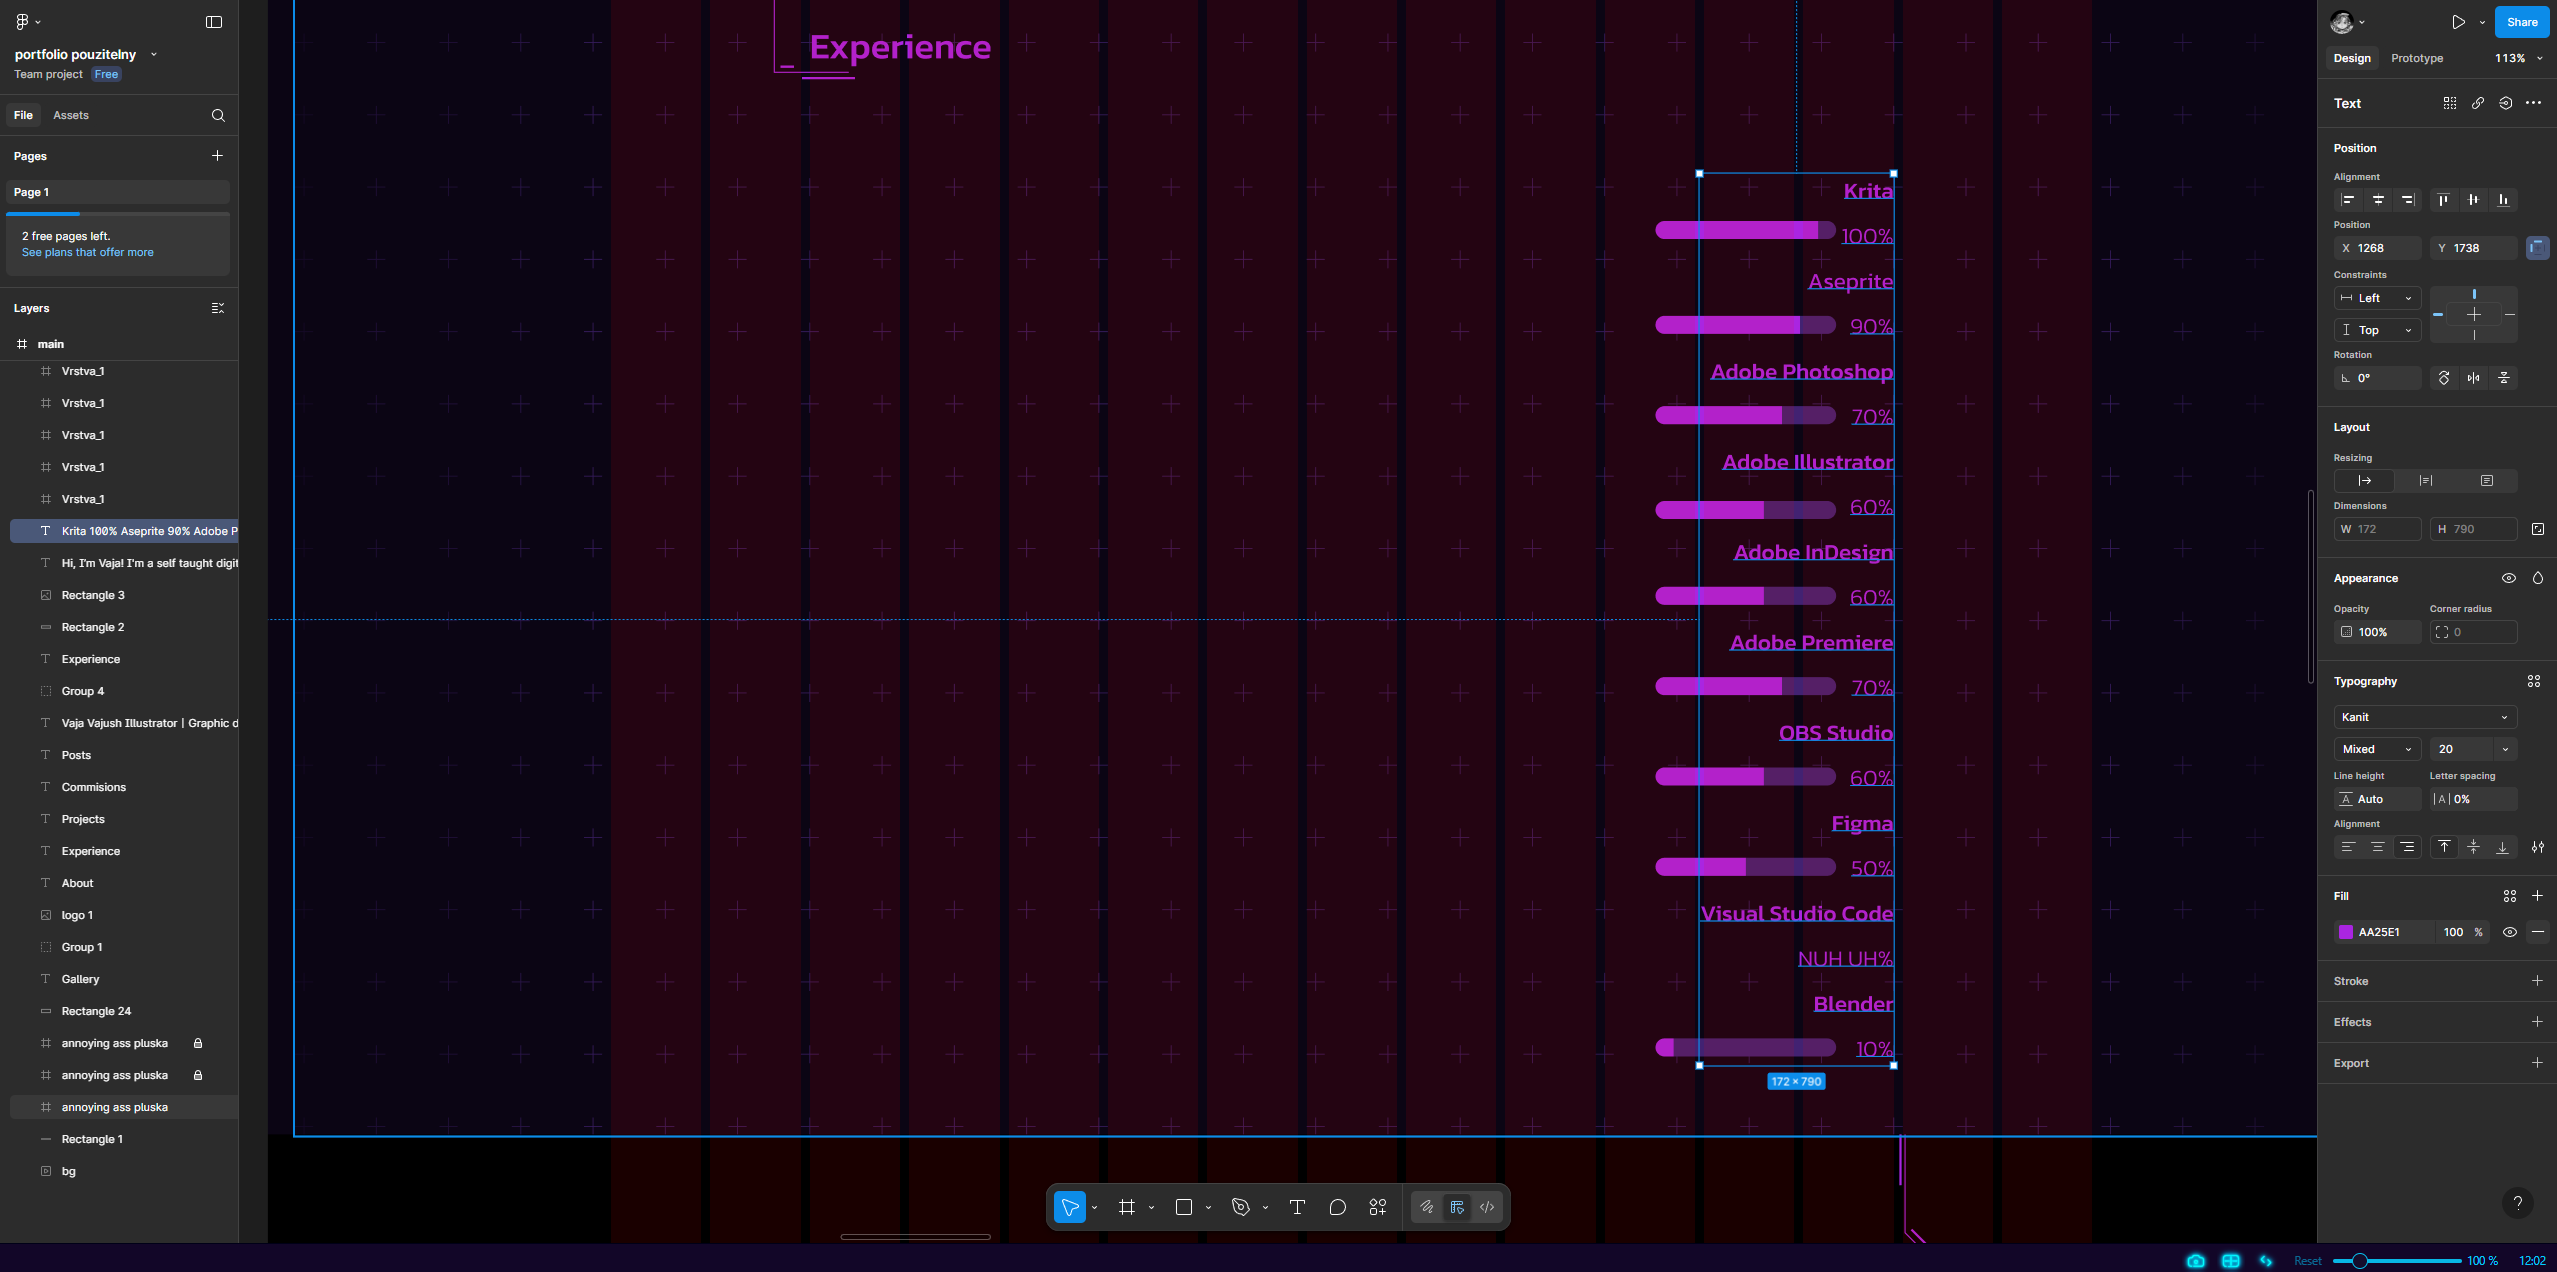
Task: Toggle fill visibility eye icon
Action: 2509,932
